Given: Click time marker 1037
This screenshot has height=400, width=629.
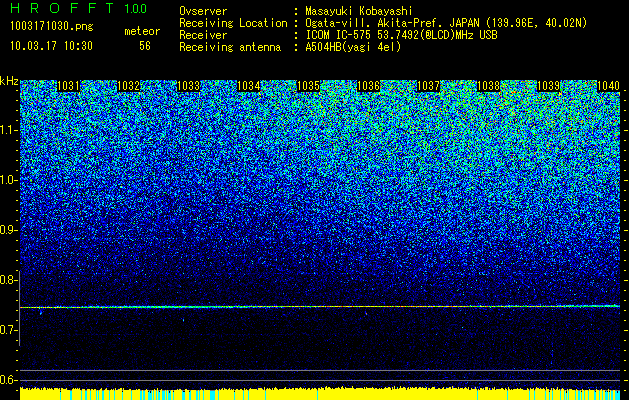Looking at the screenshot, I should 428,86.
